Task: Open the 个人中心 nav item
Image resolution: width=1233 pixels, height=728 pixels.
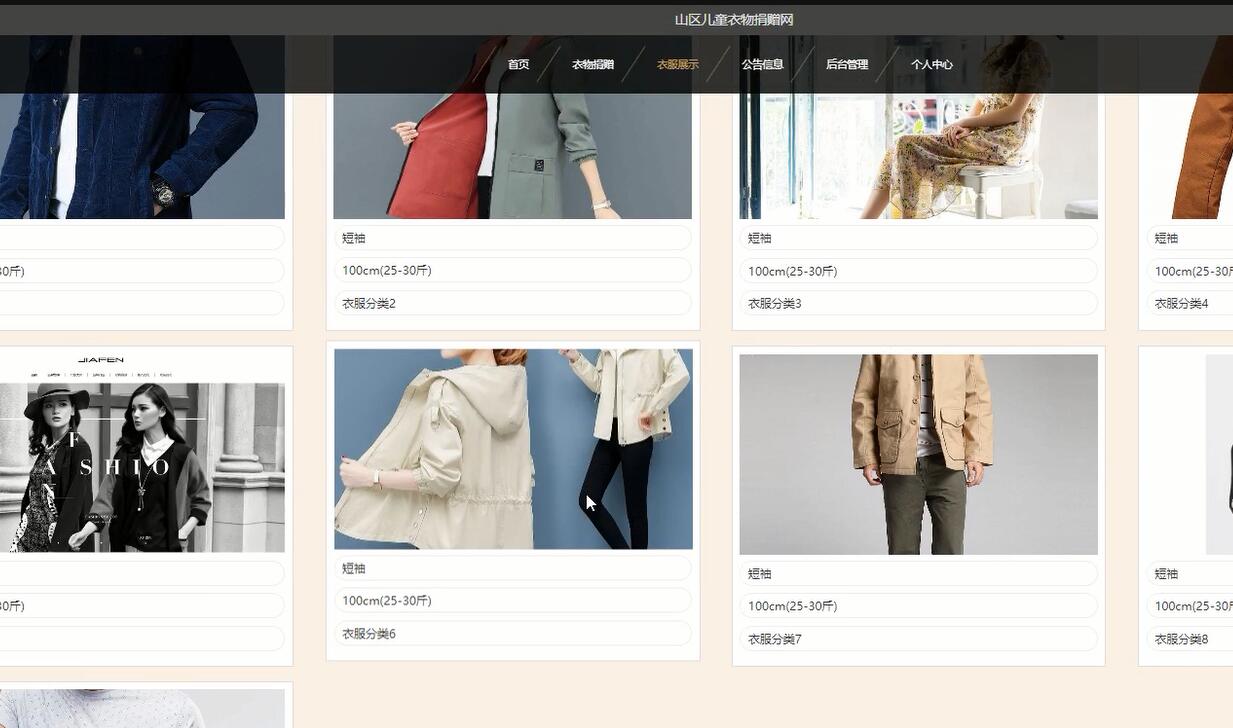Action: [x=931, y=64]
